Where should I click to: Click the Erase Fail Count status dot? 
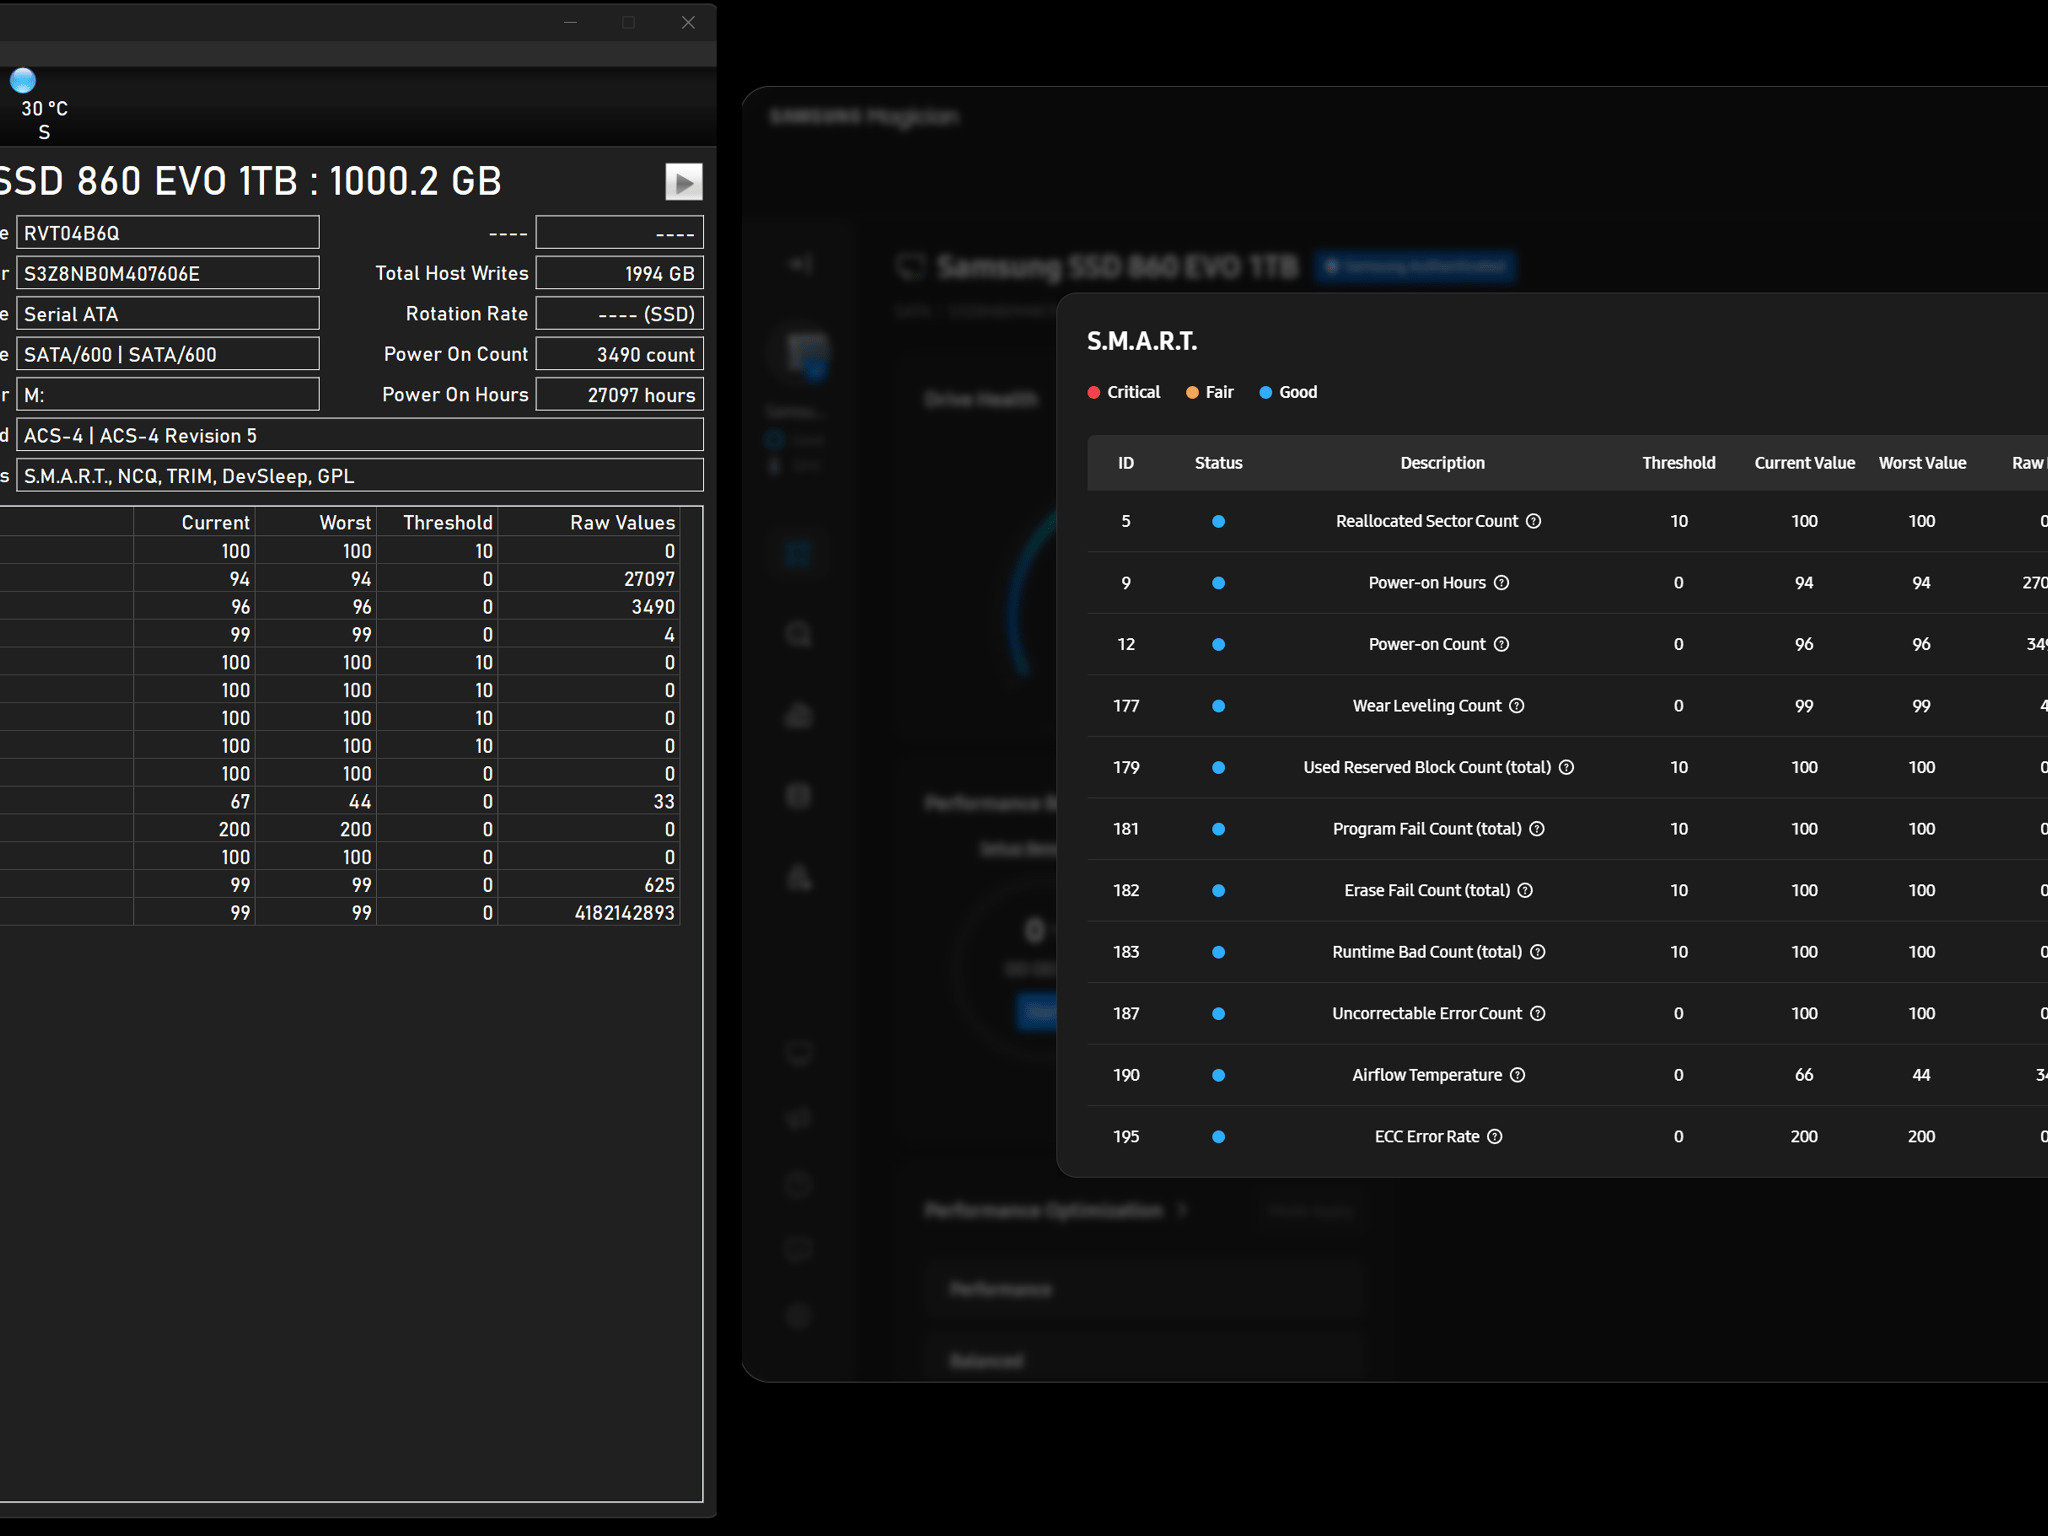coord(1218,890)
